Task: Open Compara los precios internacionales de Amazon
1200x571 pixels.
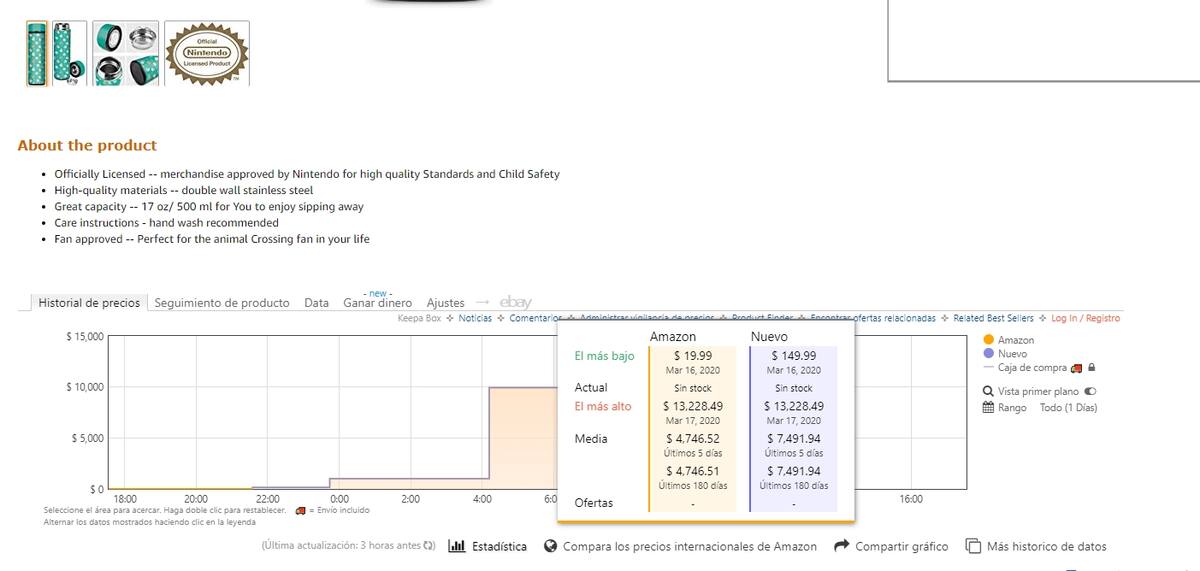Action: (x=690, y=547)
